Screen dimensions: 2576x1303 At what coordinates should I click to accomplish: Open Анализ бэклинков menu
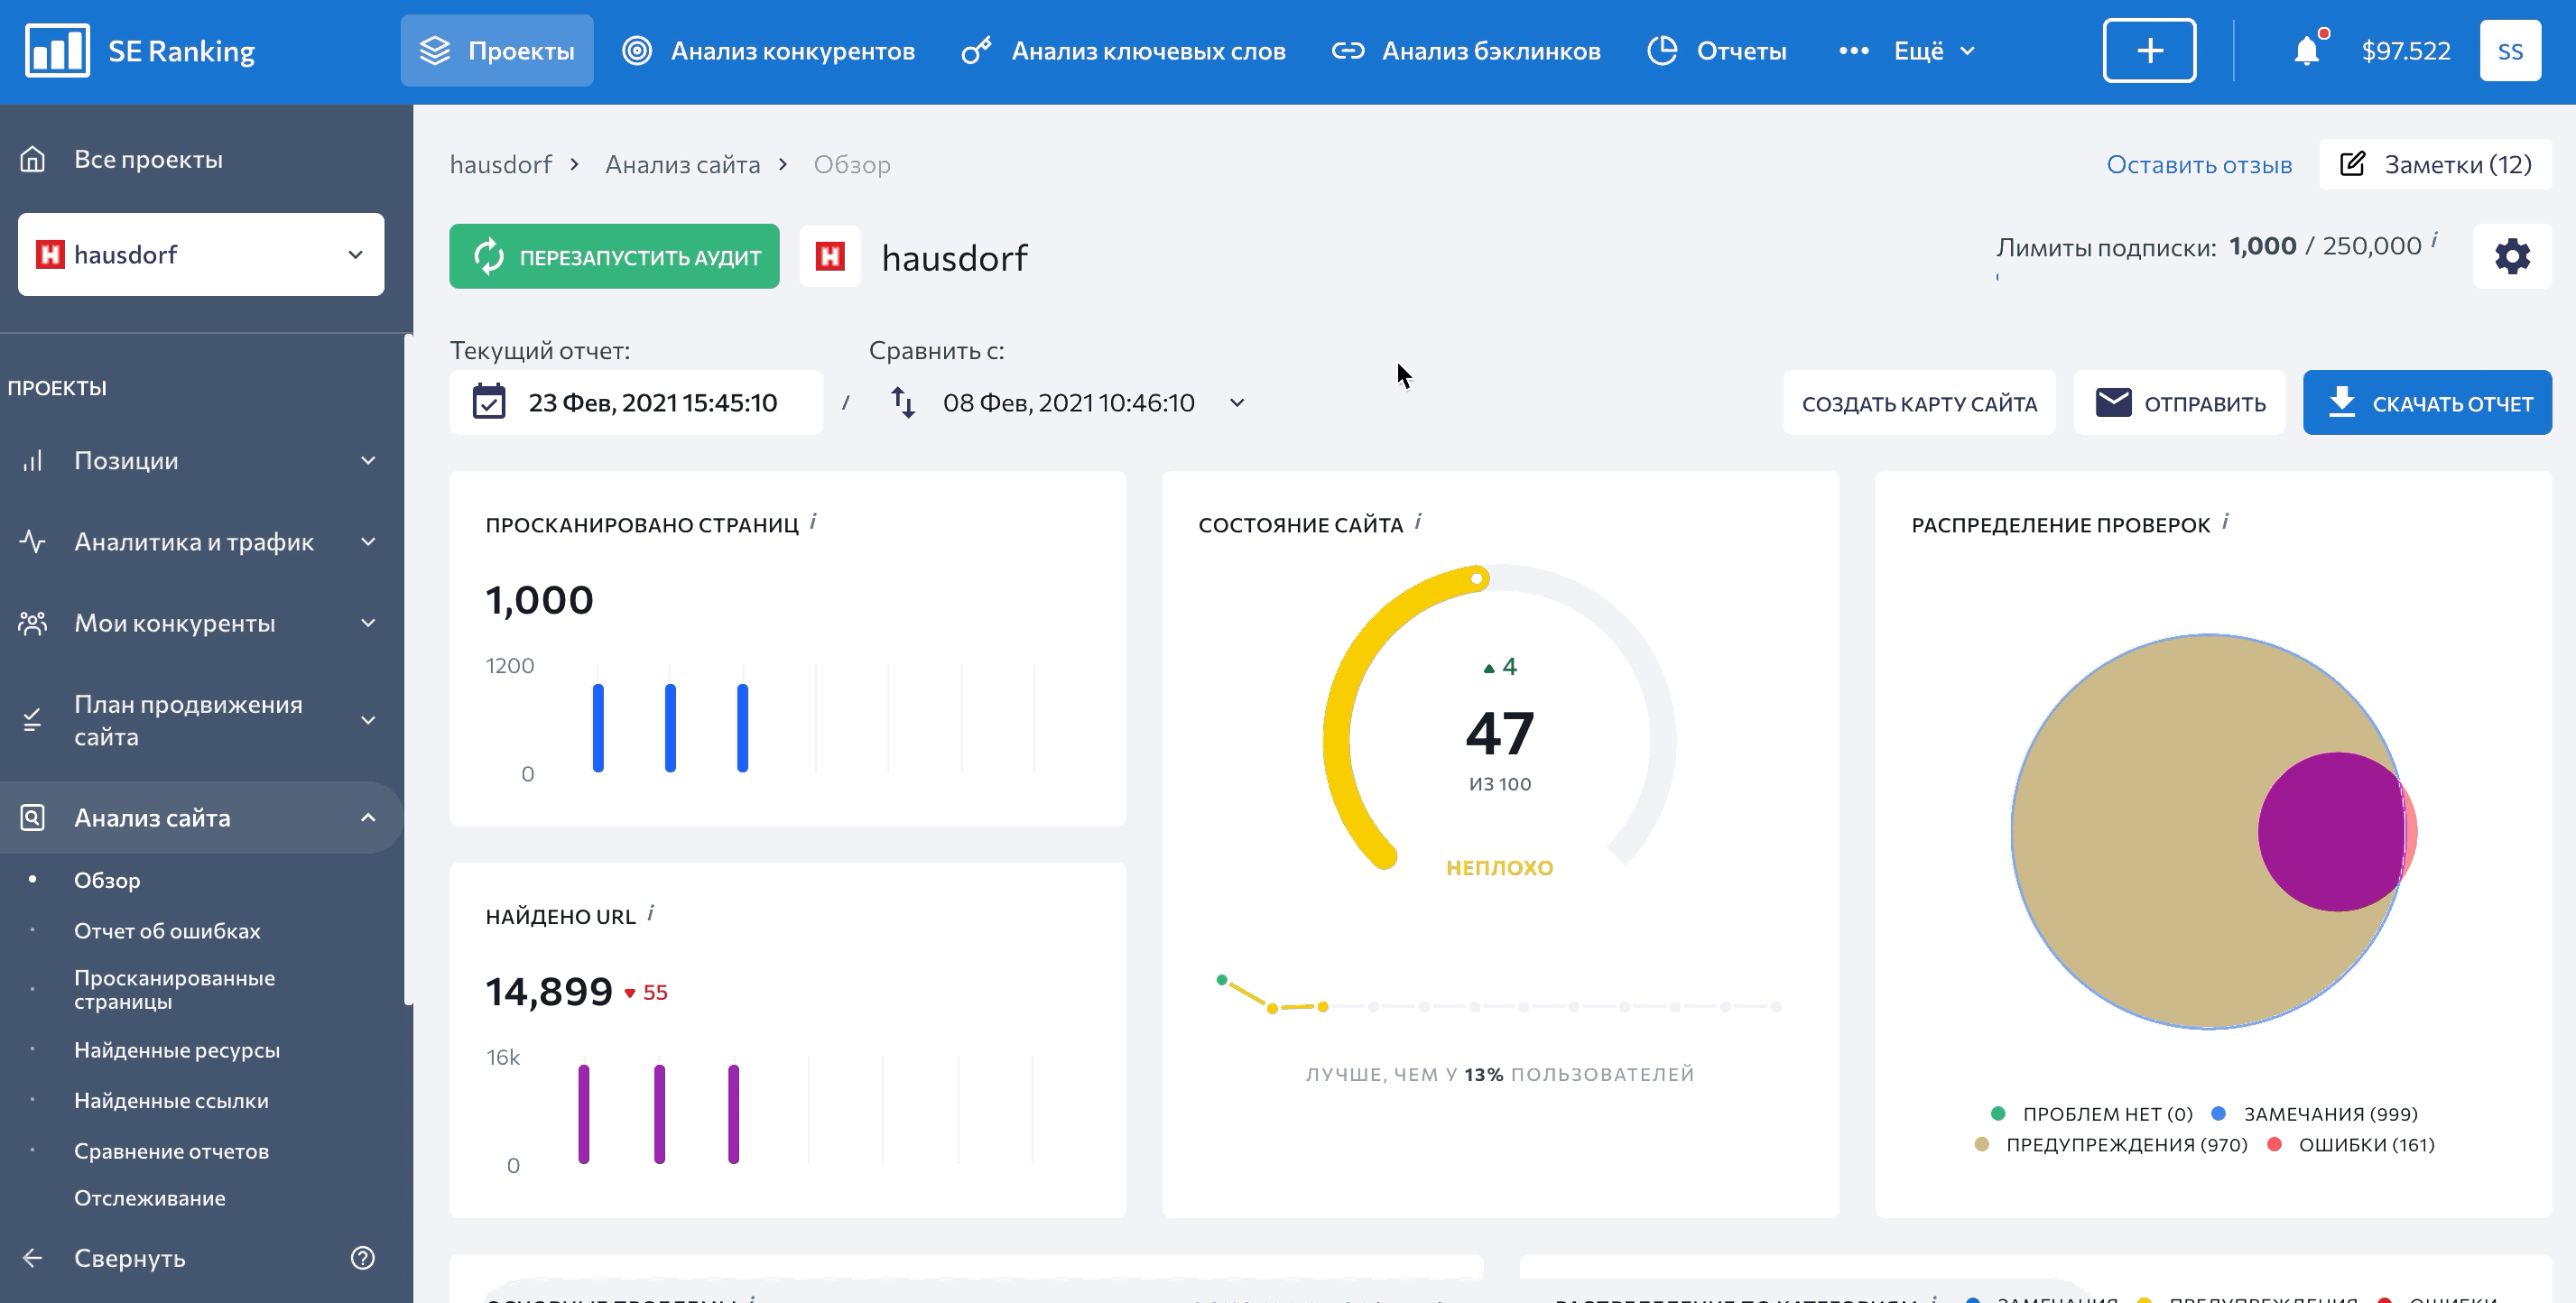pos(1466,50)
